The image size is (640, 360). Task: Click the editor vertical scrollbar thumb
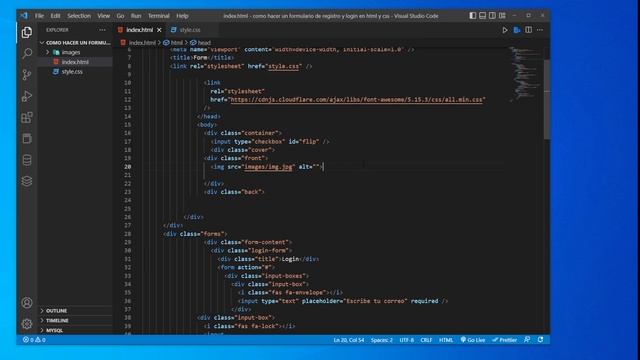point(547,99)
